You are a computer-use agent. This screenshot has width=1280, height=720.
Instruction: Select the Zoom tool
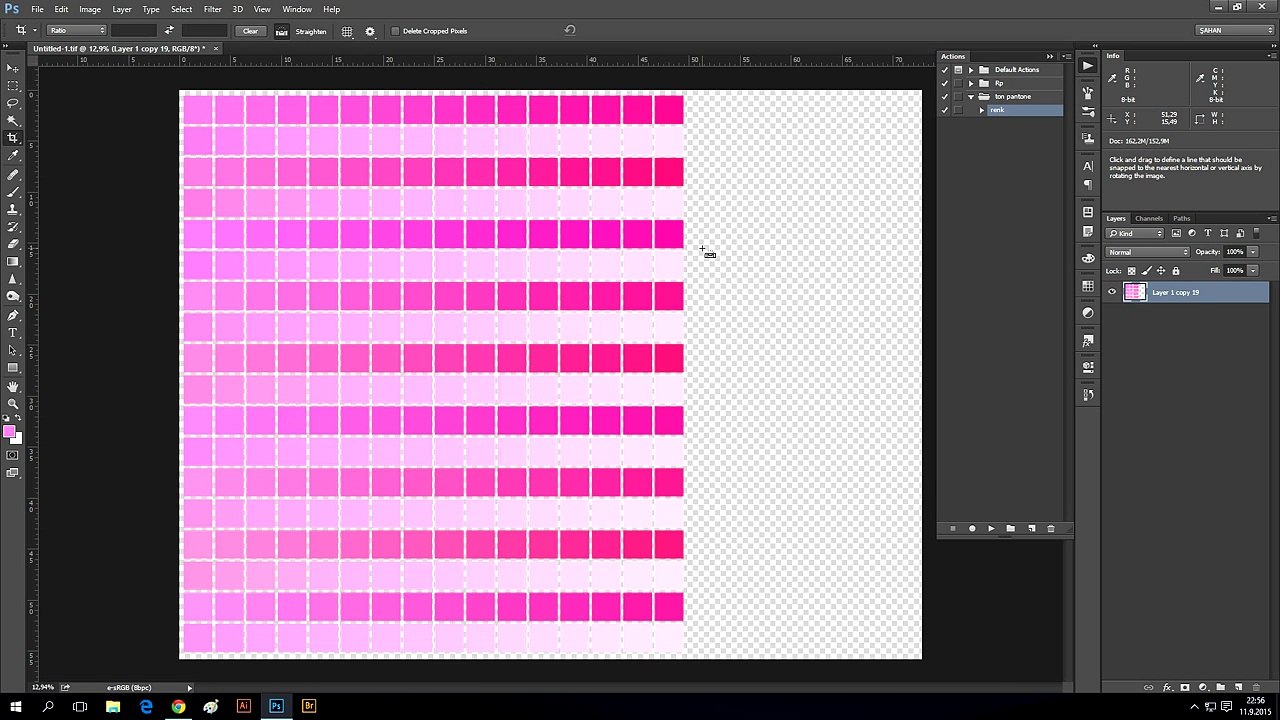point(13,403)
